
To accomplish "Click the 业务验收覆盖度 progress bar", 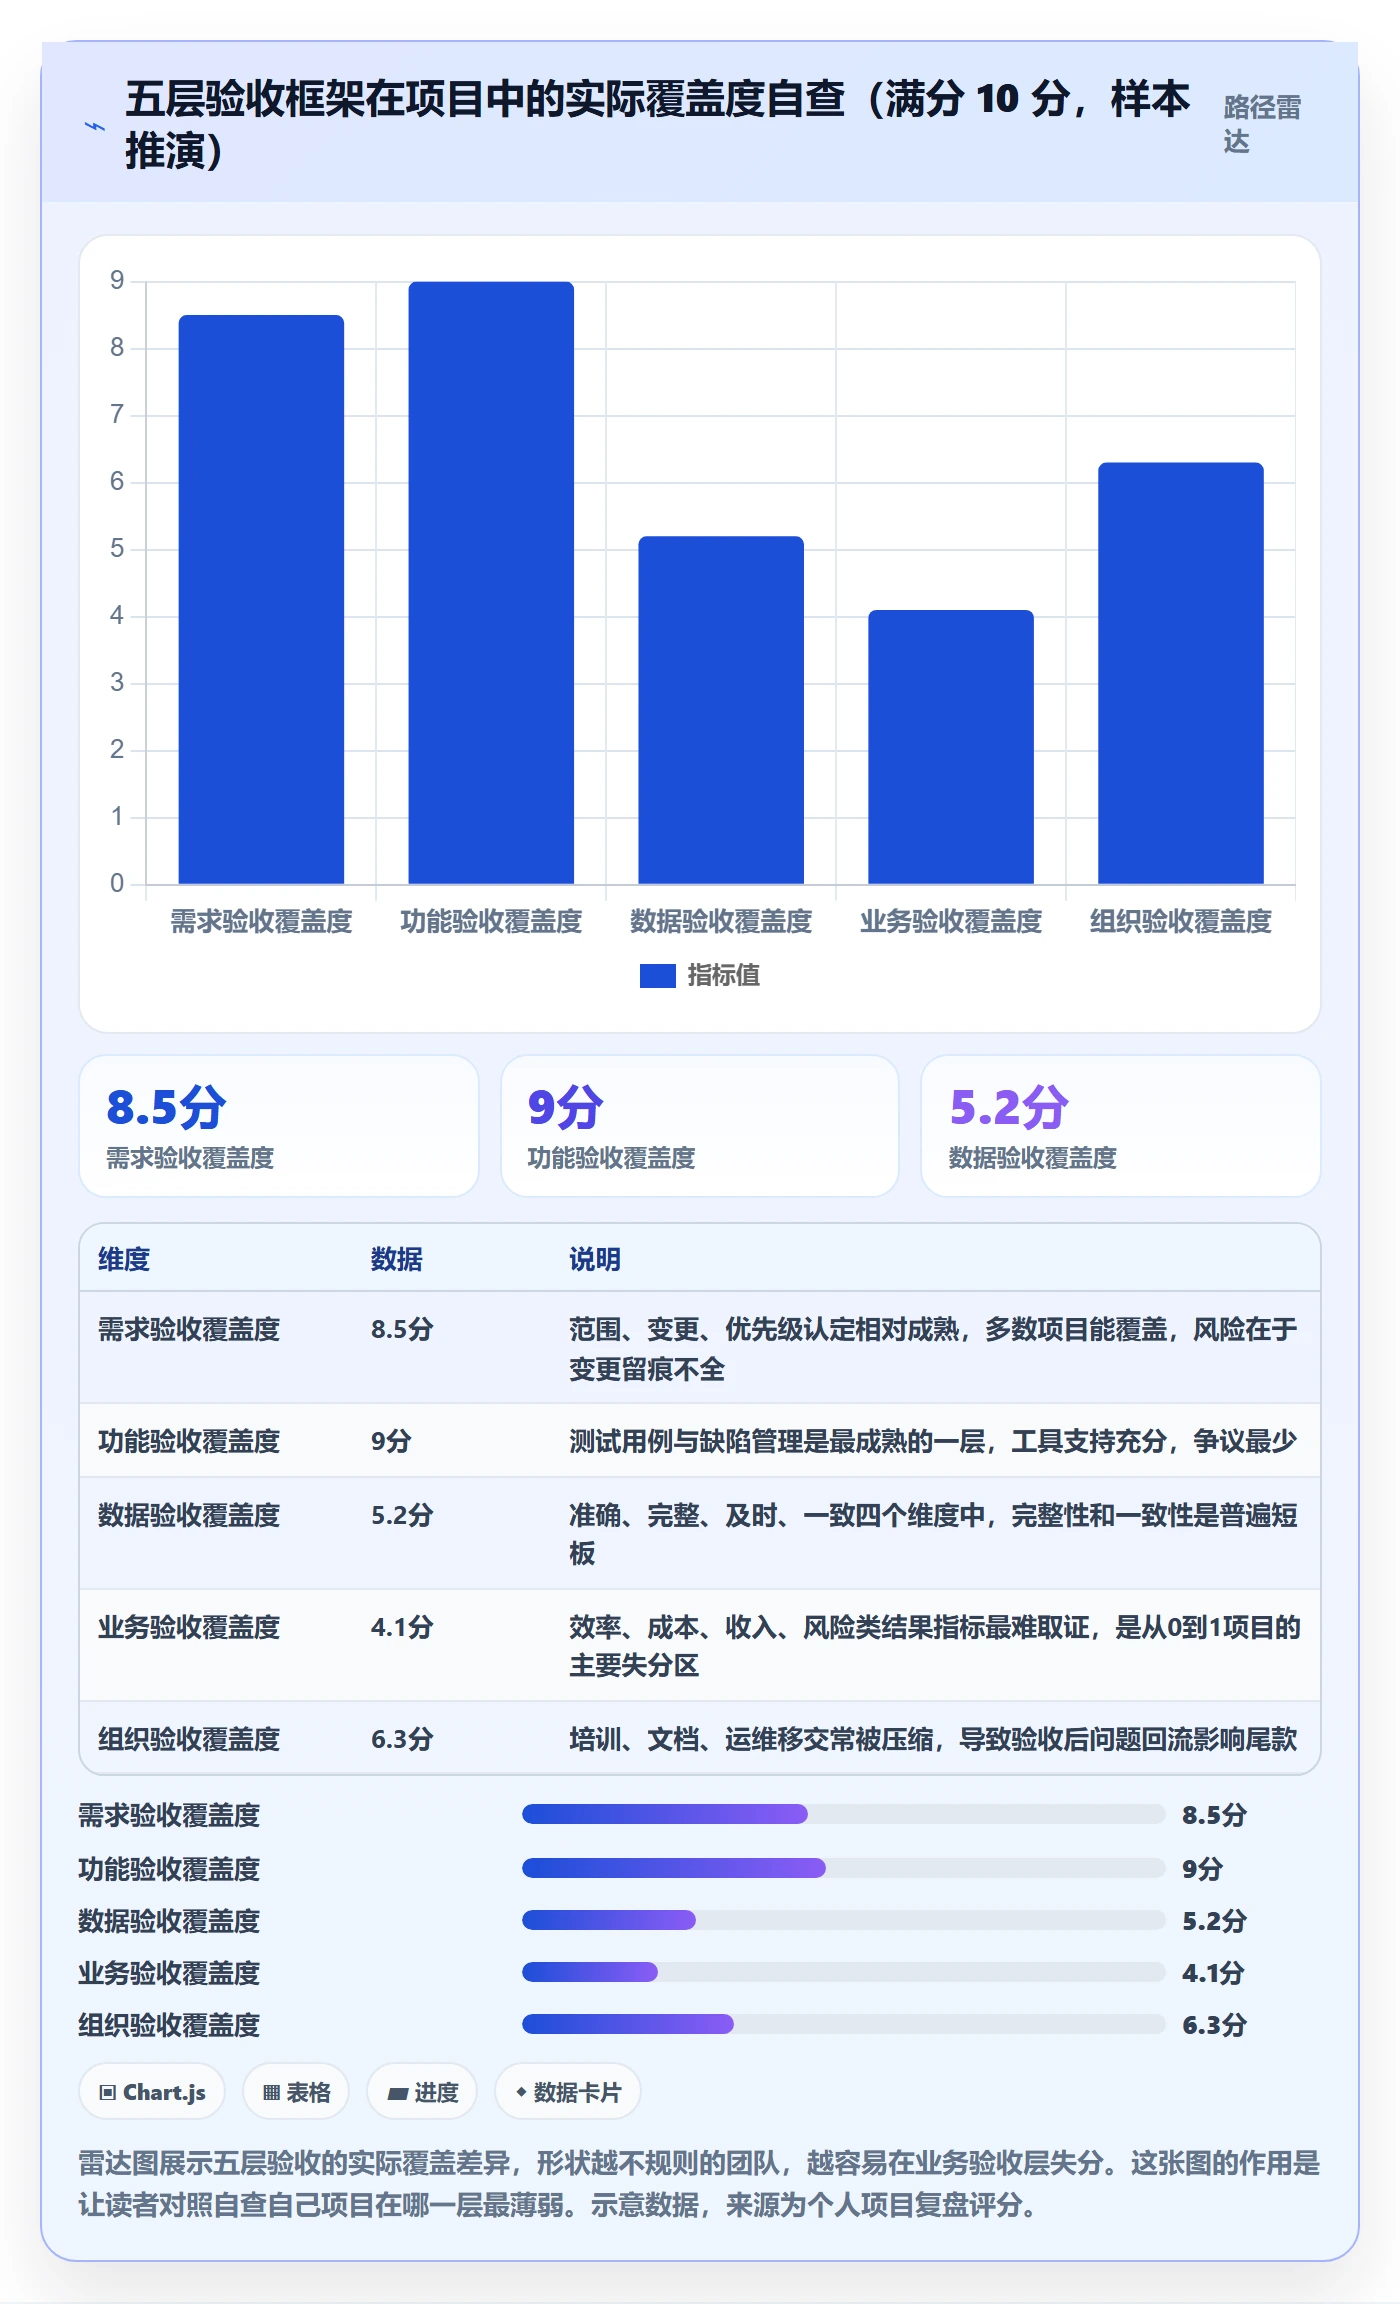I will 844,1972.
